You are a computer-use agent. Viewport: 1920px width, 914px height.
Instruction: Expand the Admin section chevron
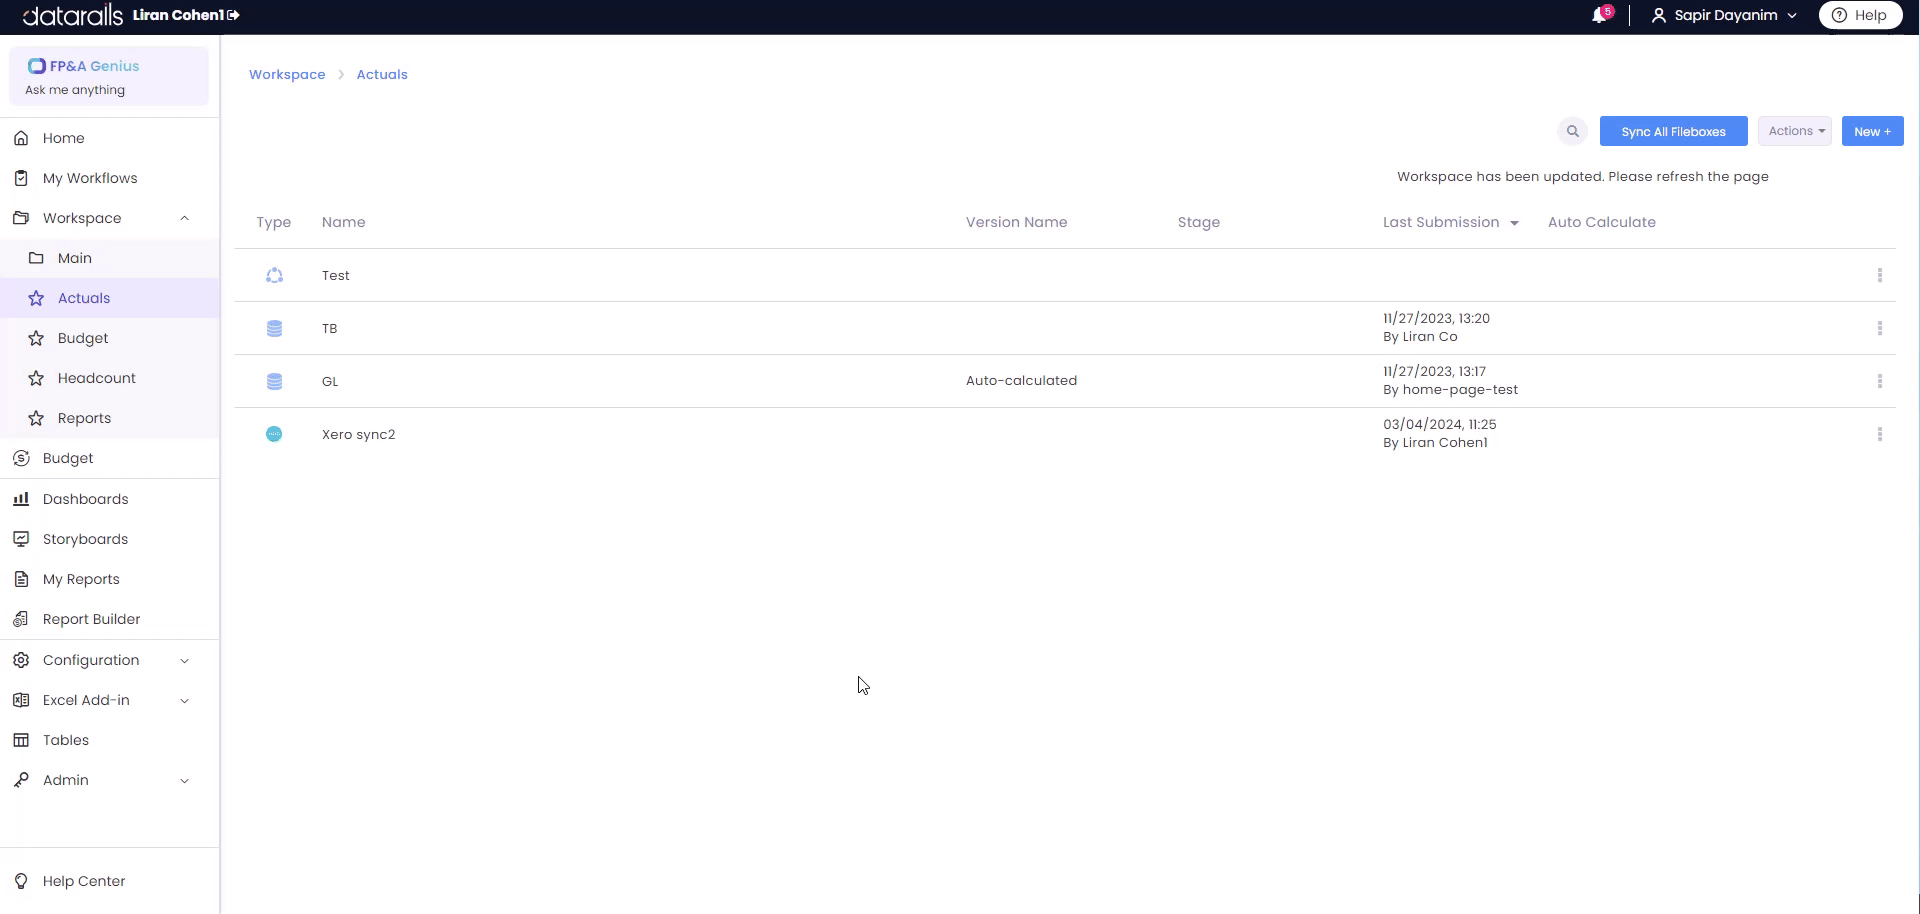(185, 780)
